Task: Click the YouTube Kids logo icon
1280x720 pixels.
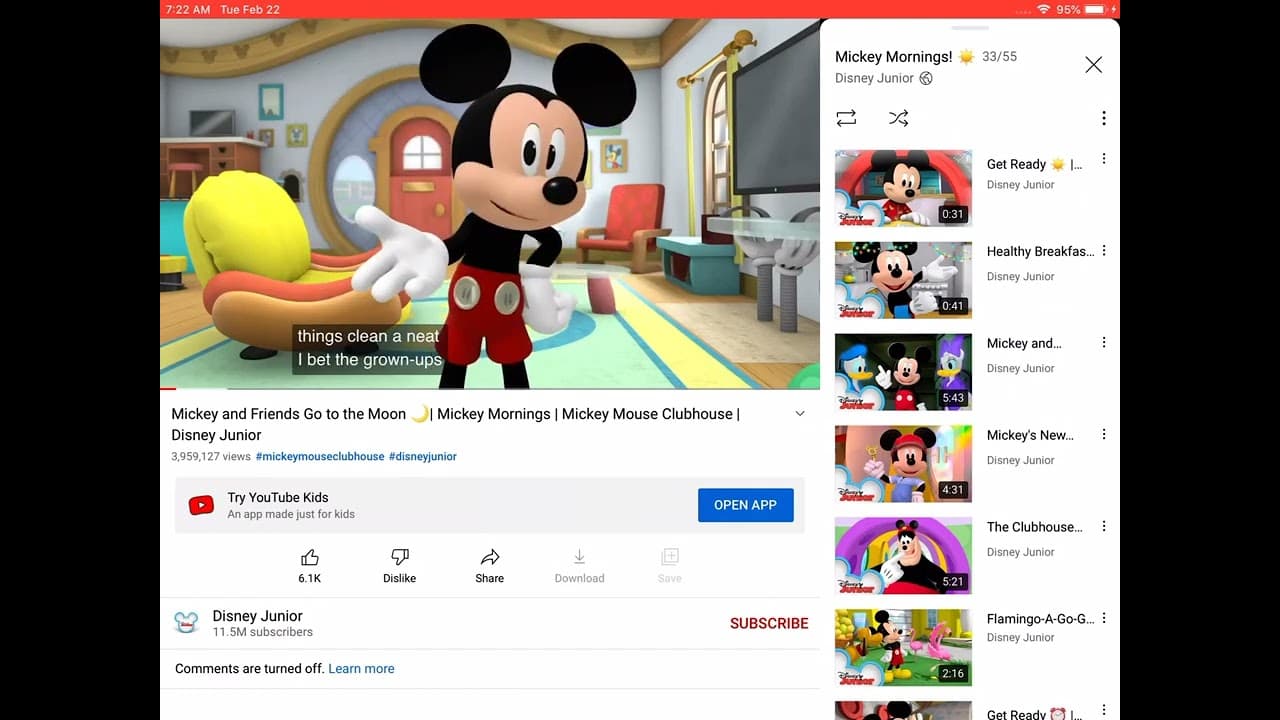Action: (201, 505)
